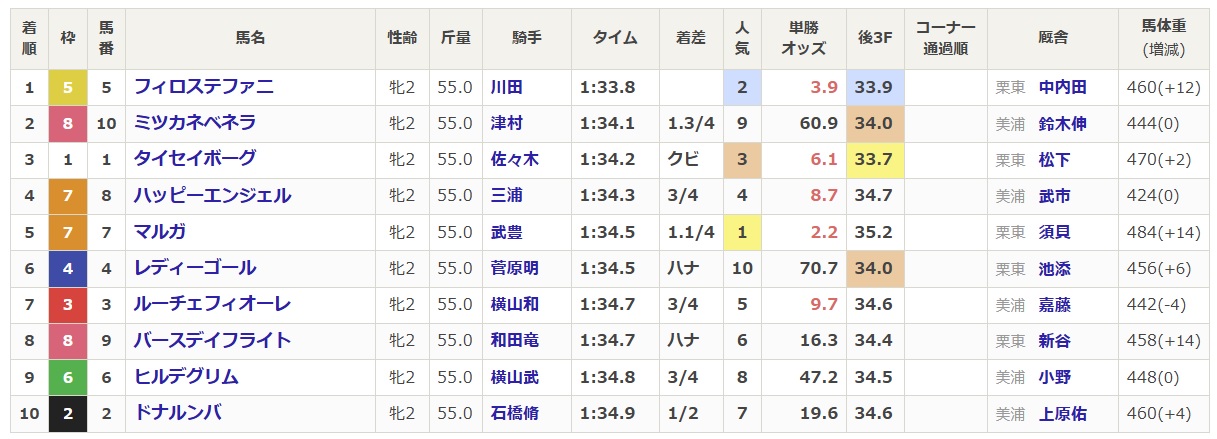
Task: Open trainer 中内田's page
Action: coord(1062,87)
